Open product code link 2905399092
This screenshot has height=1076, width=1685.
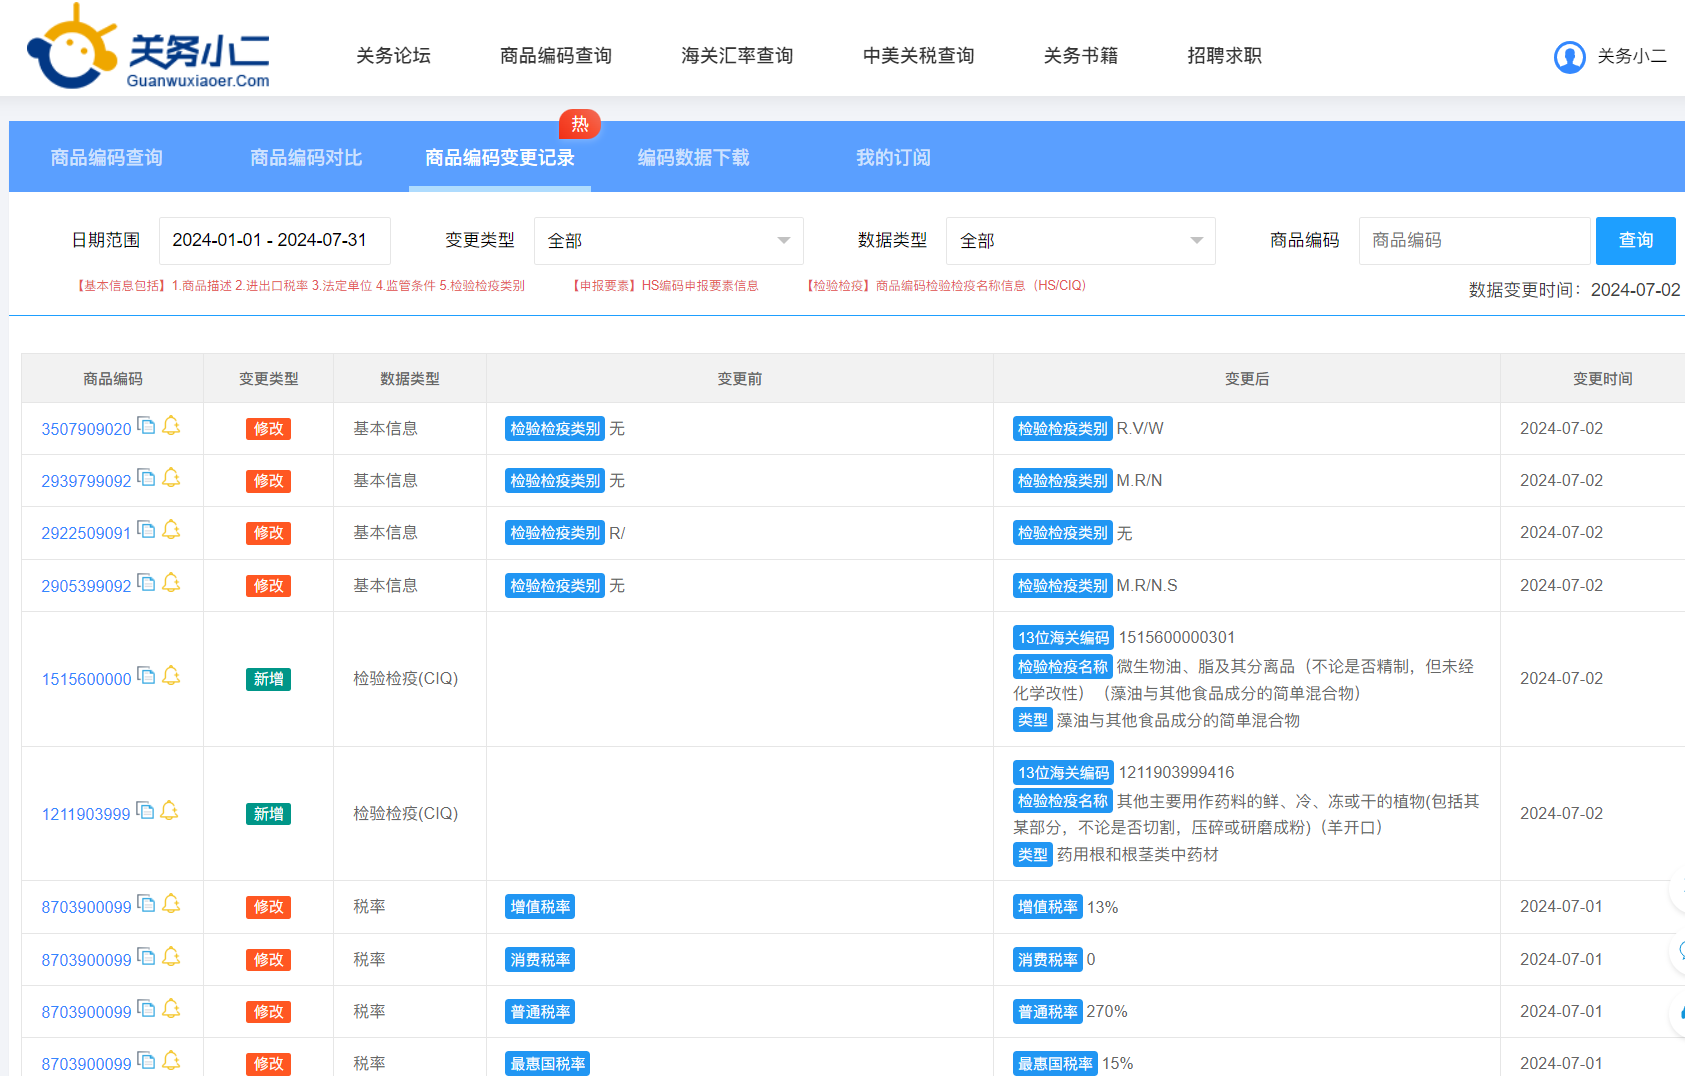(86, 586)
